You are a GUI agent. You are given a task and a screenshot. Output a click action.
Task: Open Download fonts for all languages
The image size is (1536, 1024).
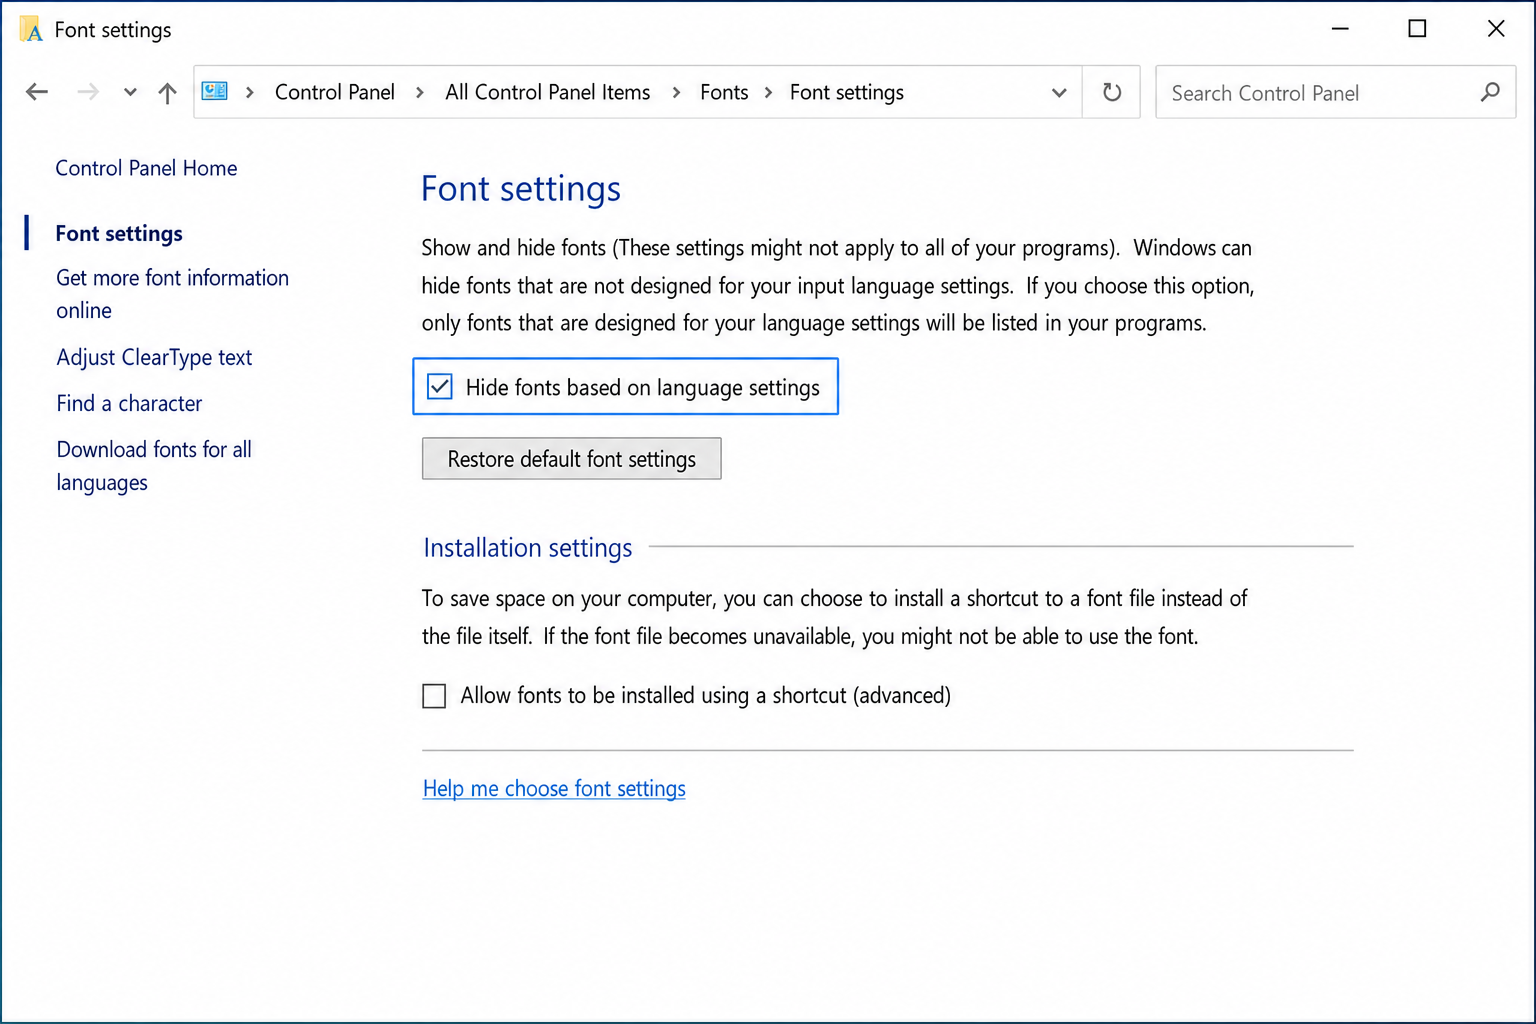click(x=154, y=466)
